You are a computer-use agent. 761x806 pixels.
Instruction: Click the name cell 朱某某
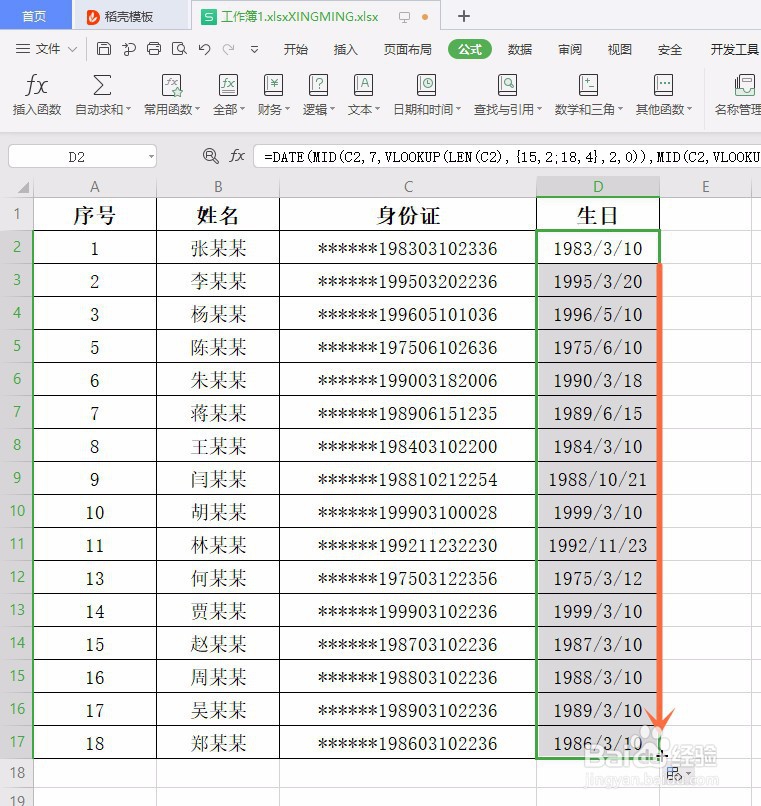[218, 380]
